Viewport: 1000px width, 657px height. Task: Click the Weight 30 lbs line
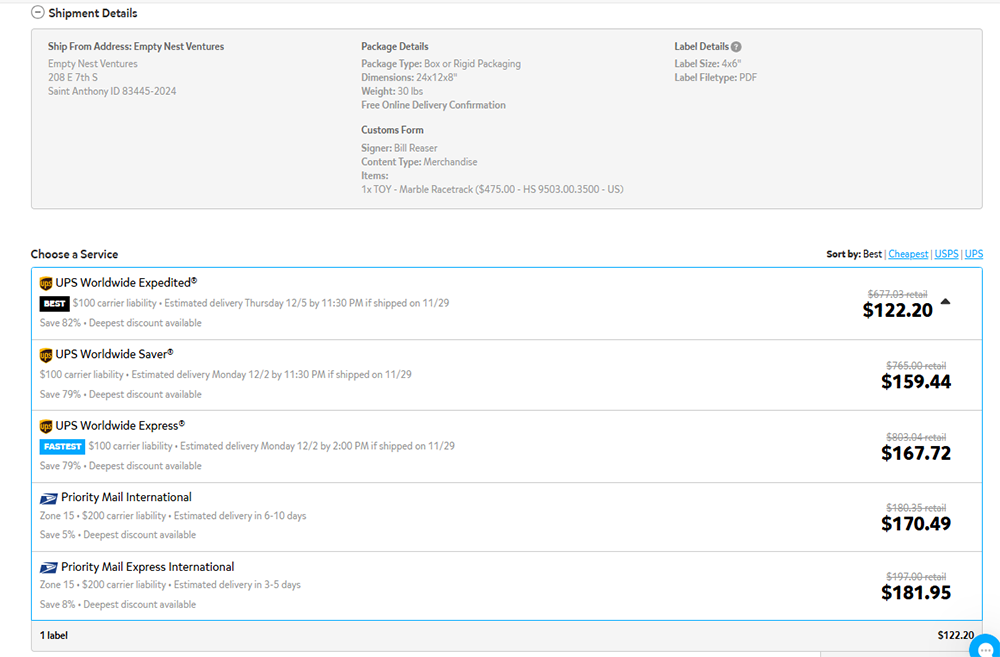[x=392, y=91]
